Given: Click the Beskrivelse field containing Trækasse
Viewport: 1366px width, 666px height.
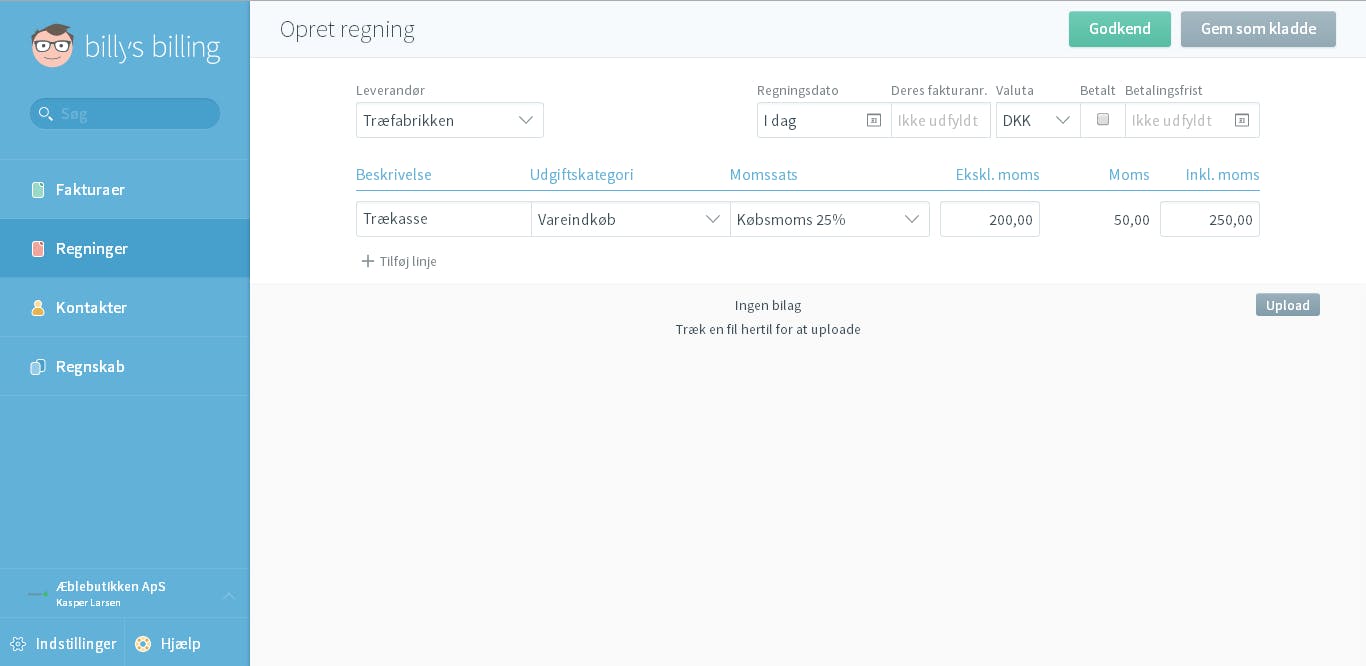Looking at the screenshot, I should (444, 219).
